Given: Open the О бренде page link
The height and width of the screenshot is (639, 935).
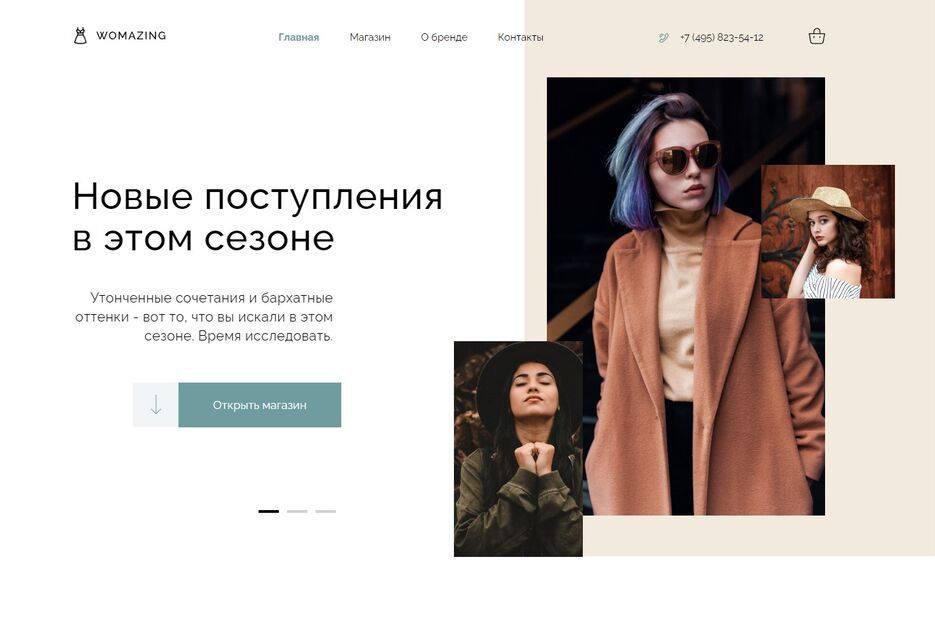Looking at the screenshot, I should coord(444,37).
